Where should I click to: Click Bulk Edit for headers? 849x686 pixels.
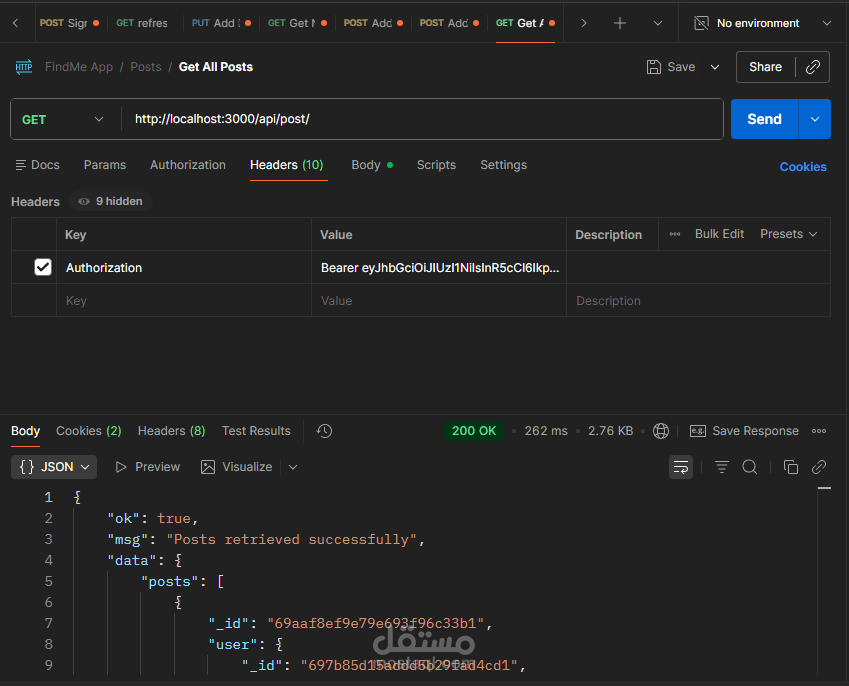point(719,234)
